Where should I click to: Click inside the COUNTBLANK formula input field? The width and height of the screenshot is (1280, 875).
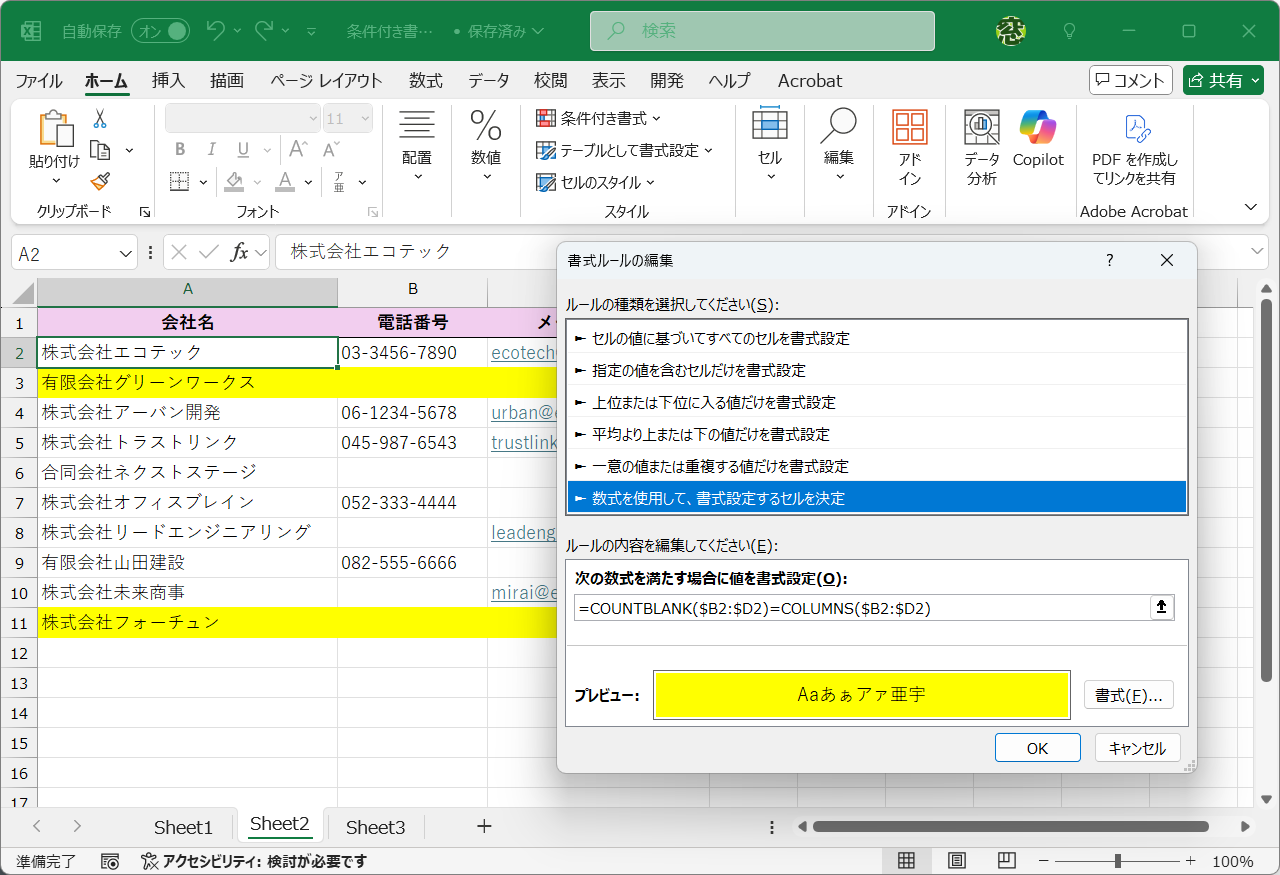tap(860, 607)
